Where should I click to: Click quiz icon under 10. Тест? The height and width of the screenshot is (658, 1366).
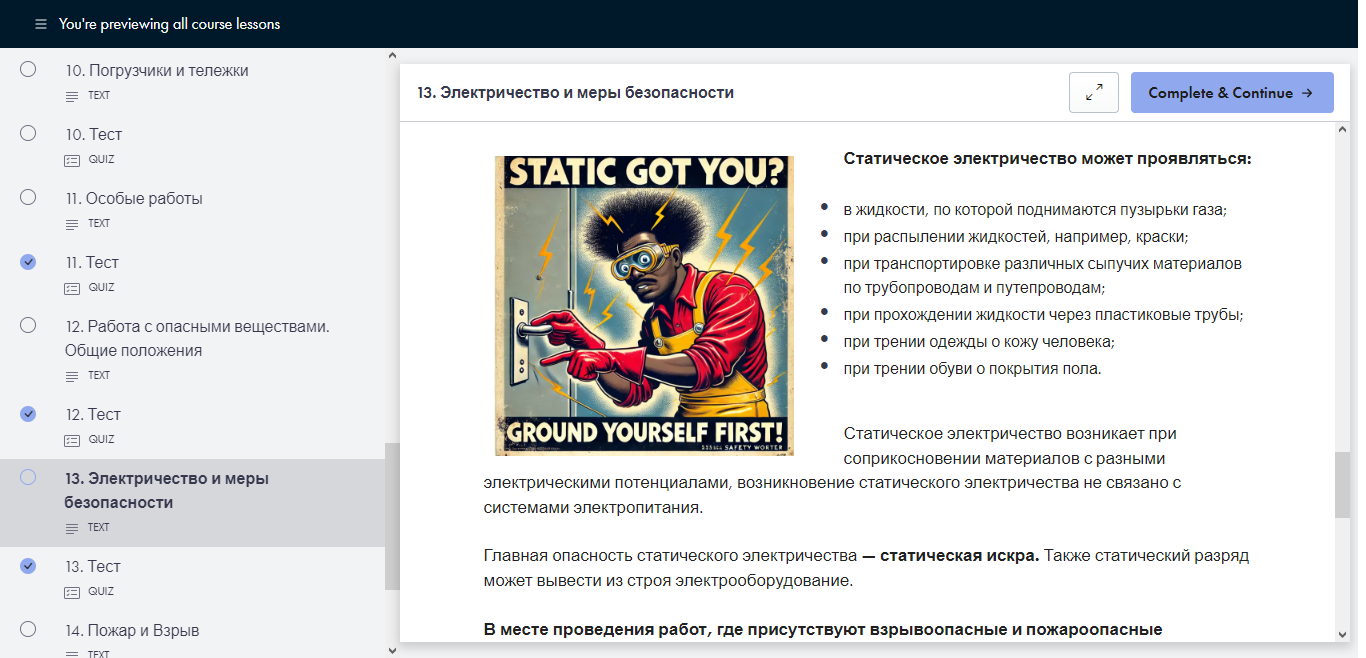click(x=71, y=160)
